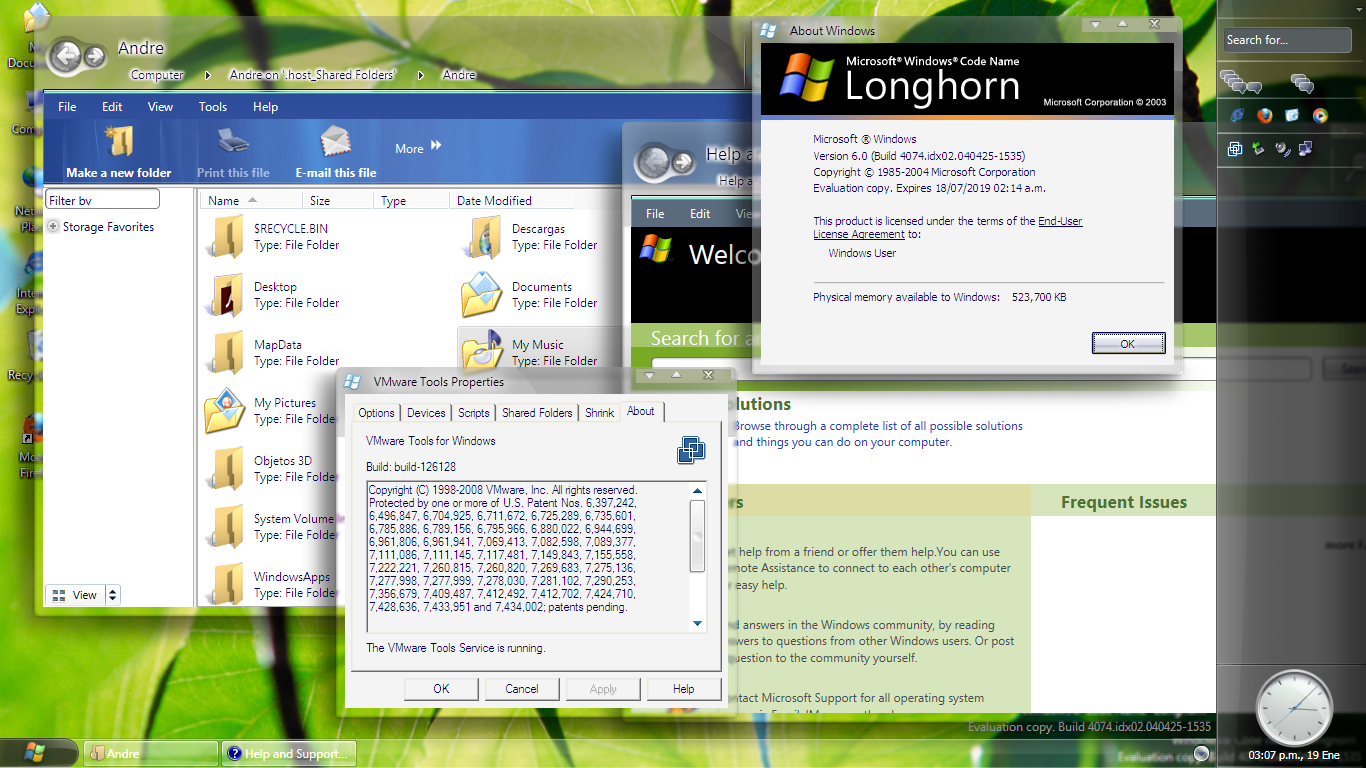This screenshot has width=1366, height=768.
Task: Open Windows Media Player from sidebar
Action: pos(1320,115)
